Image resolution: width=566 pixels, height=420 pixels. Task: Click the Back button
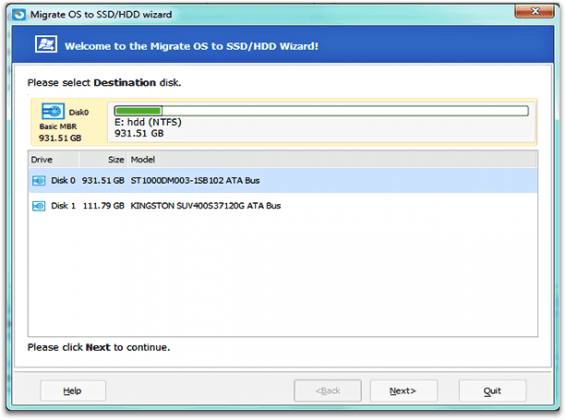point(328,390)
